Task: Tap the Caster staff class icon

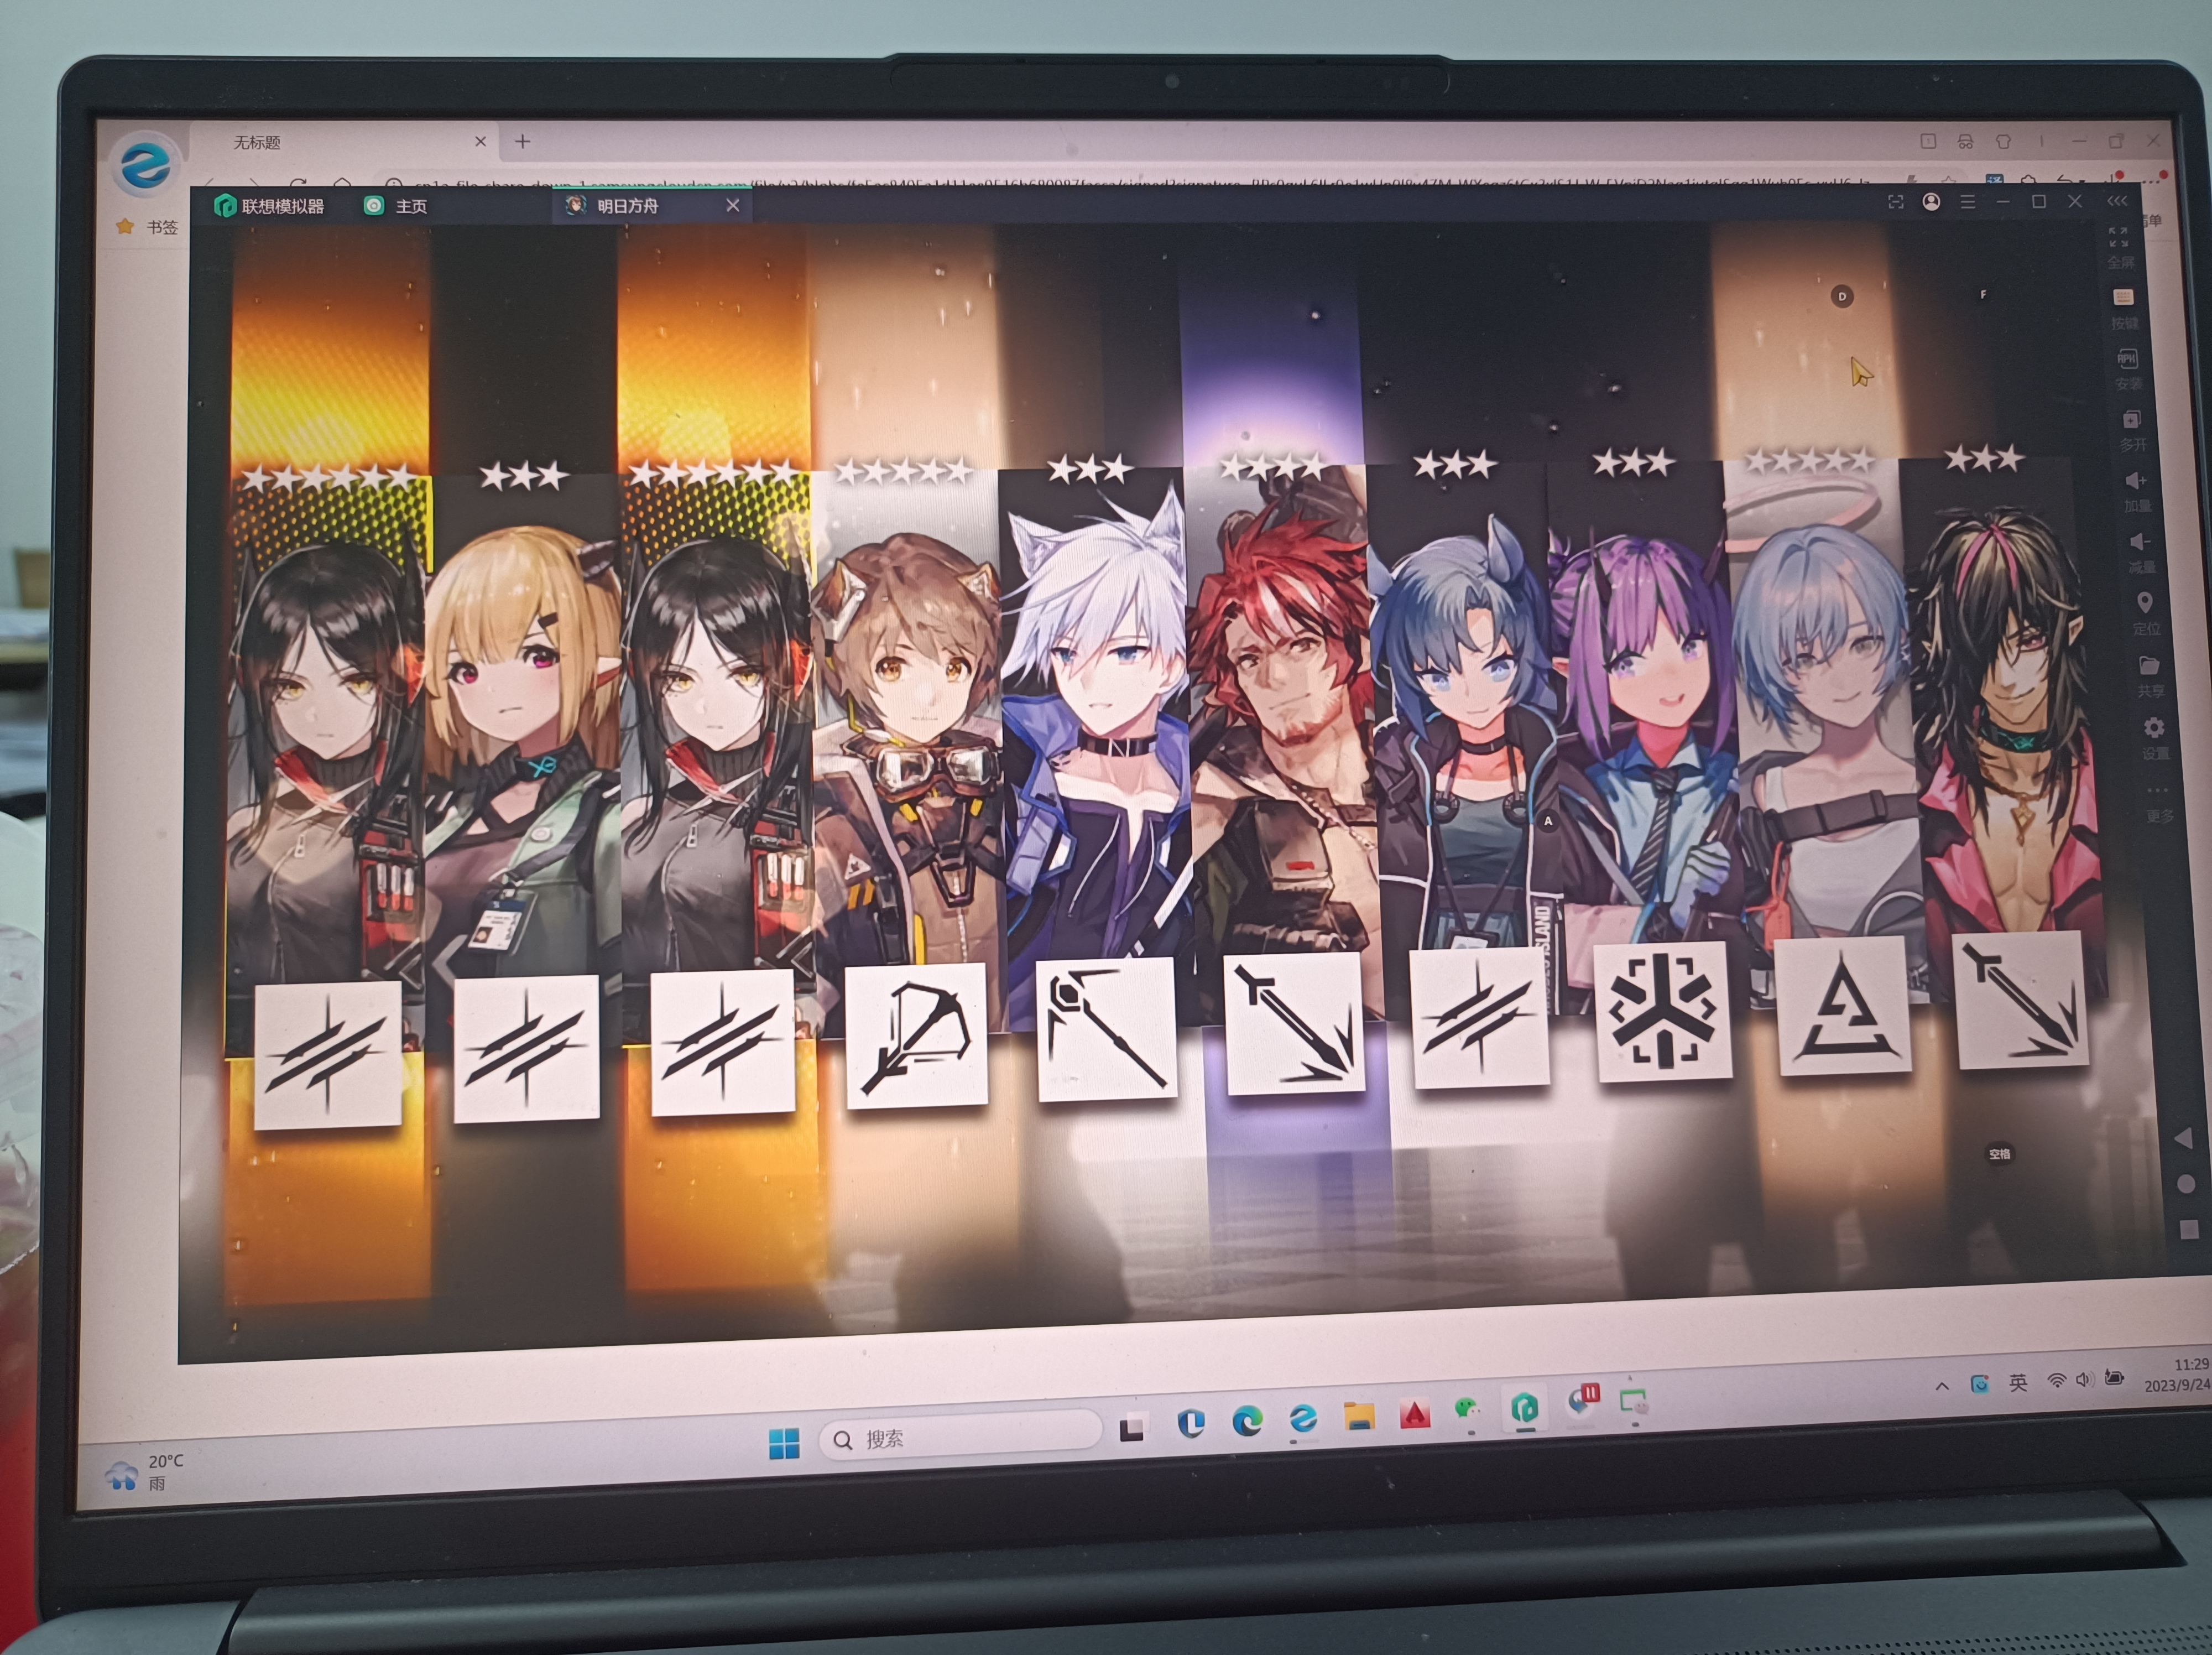Action: pos(1106,1029)
